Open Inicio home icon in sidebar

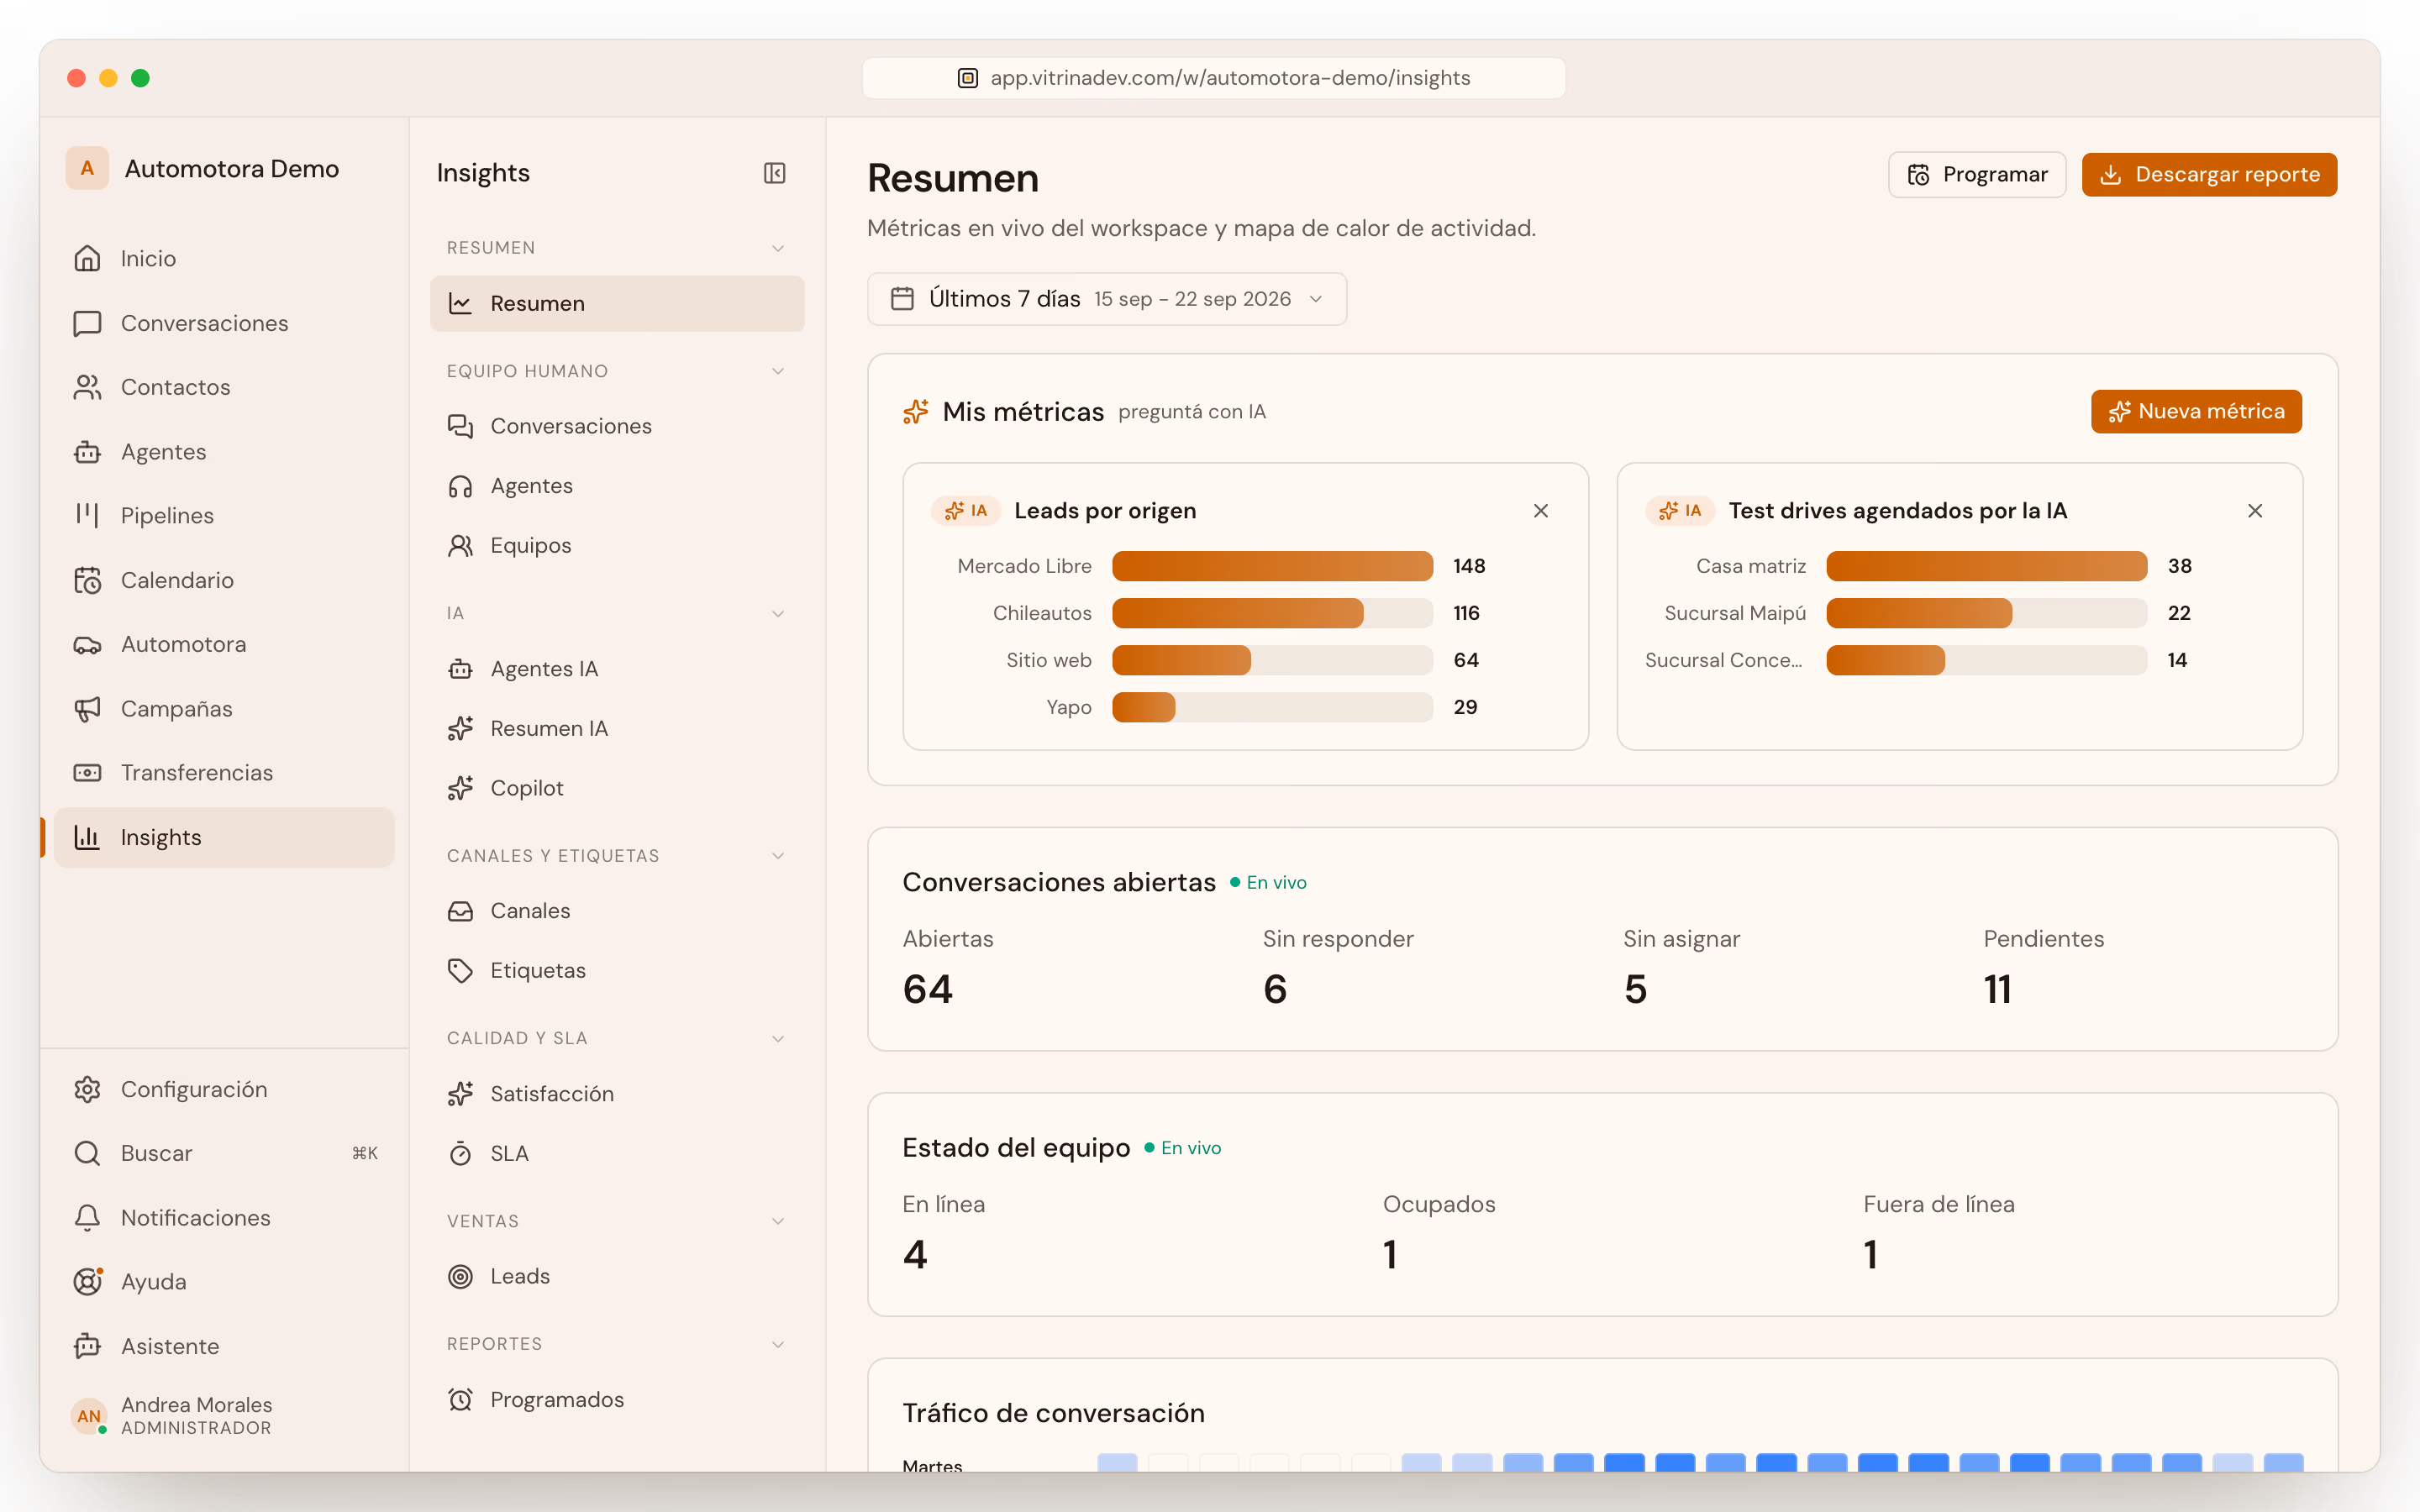coord(87,258)
